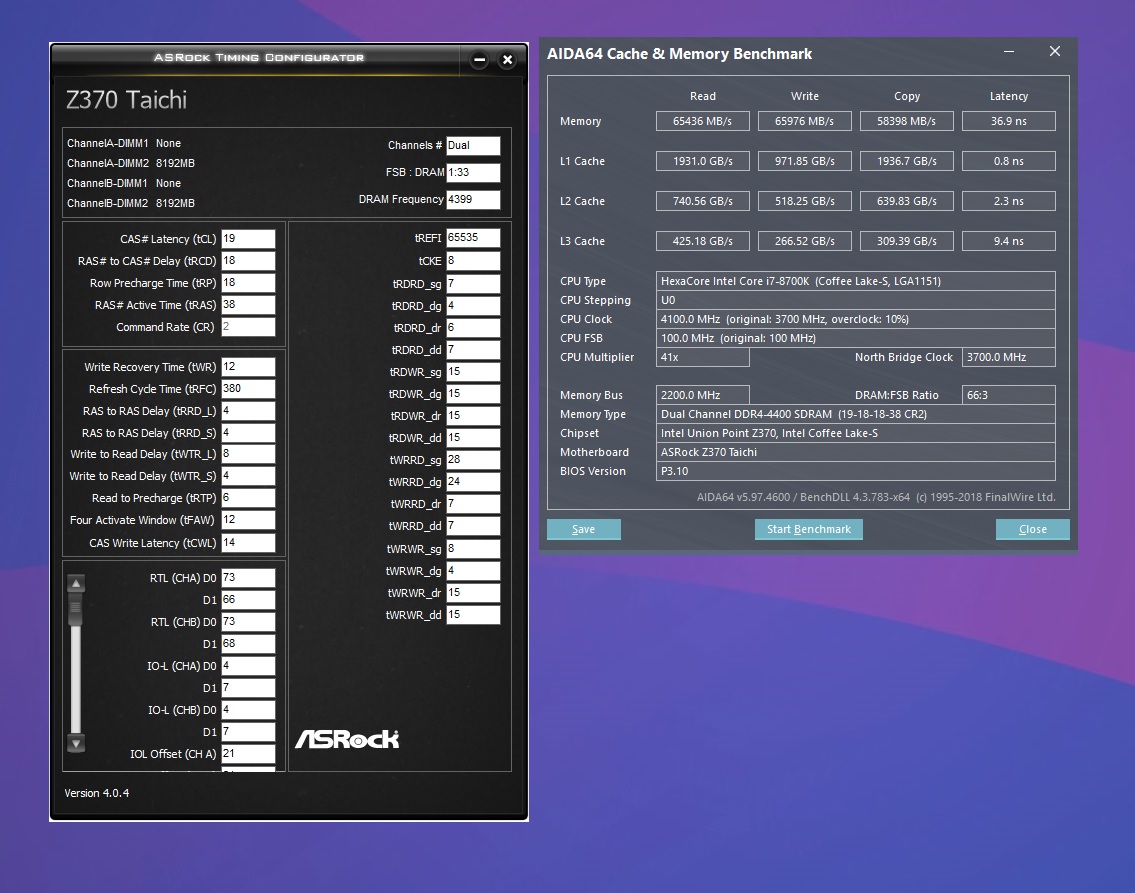Click the RTL (CHA) D0 field

[248, 577]
